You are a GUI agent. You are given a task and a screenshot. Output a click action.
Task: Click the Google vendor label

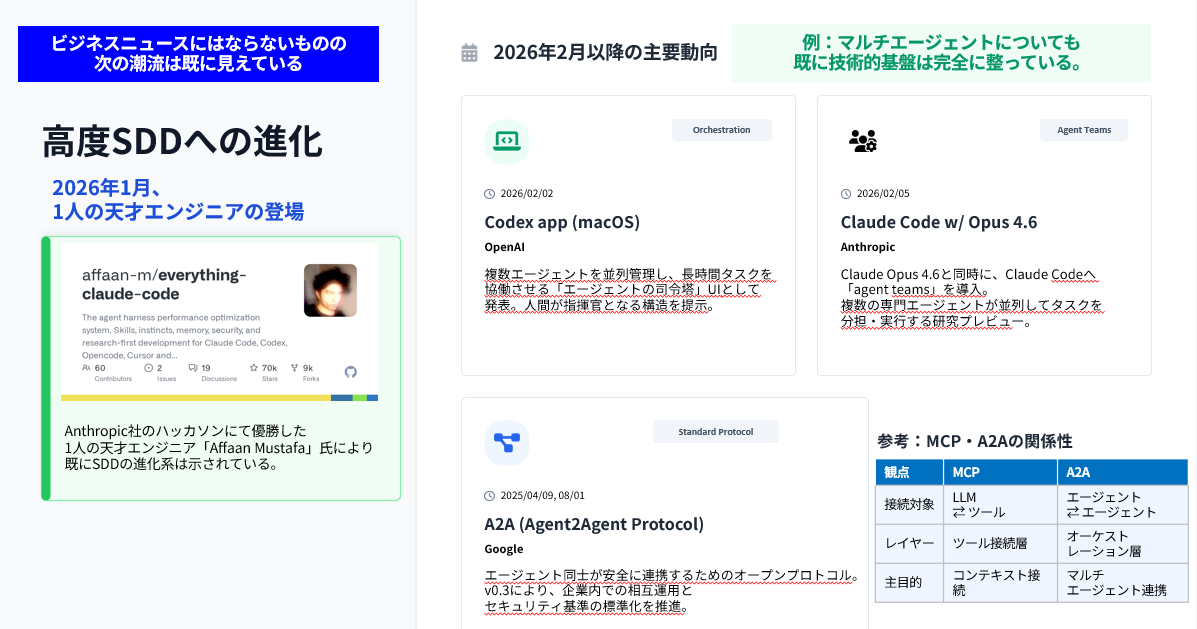pos(504,549)
